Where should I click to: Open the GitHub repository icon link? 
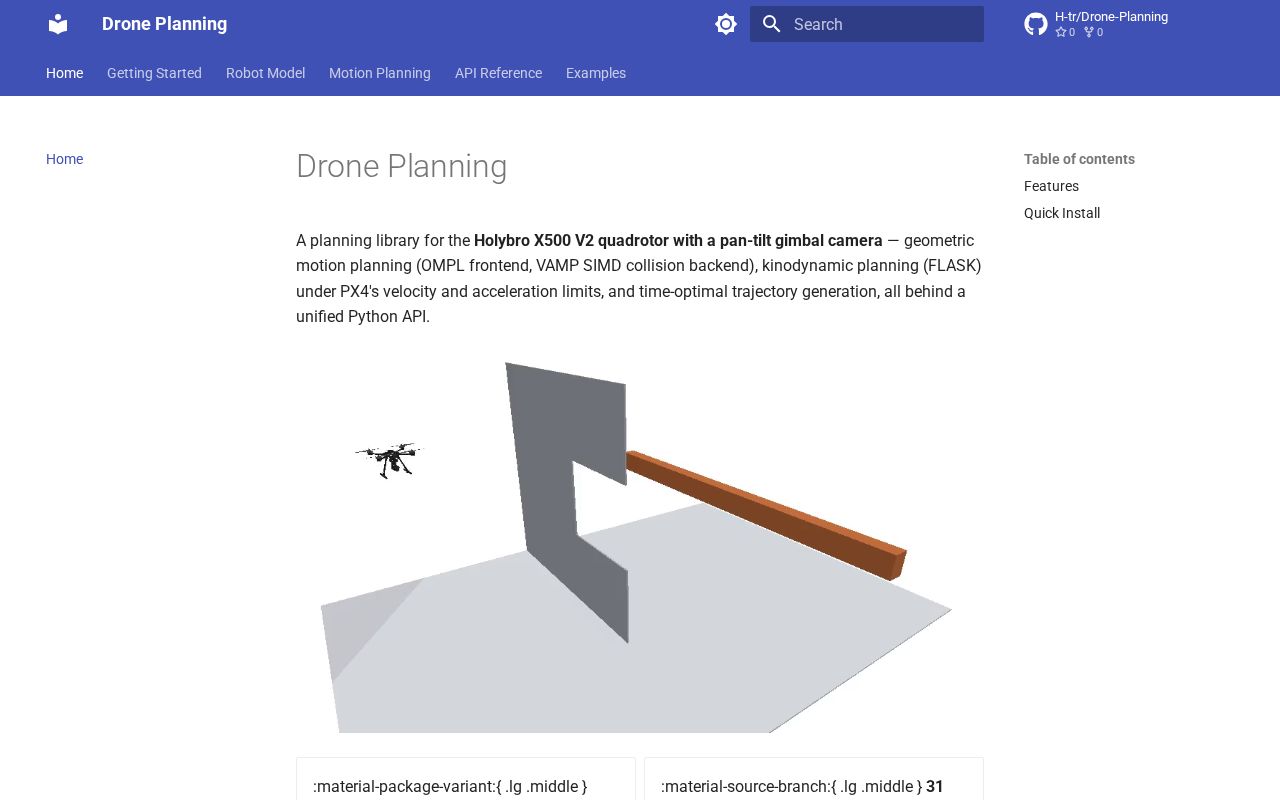(1036, 24)
